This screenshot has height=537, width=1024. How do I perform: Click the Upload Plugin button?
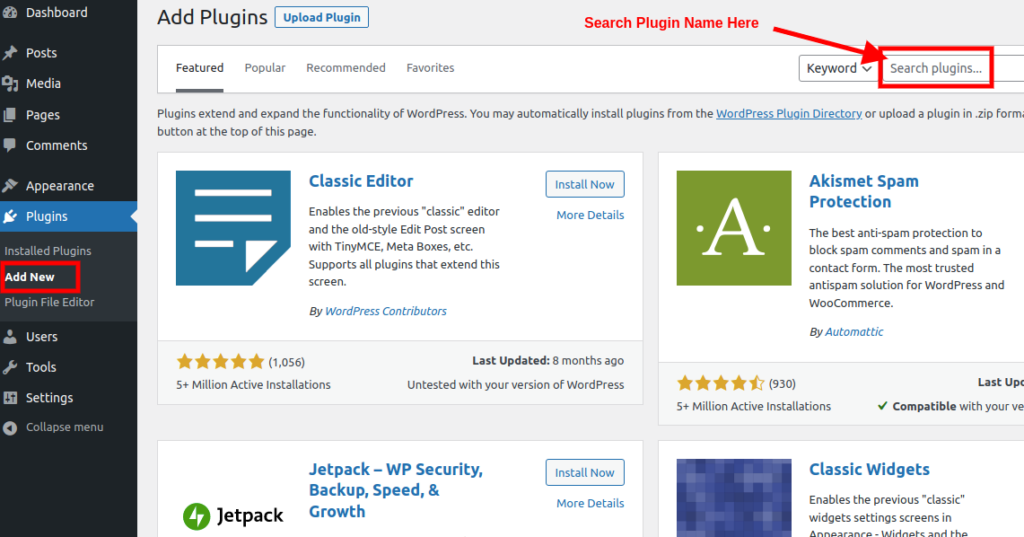tap(321, 18)
